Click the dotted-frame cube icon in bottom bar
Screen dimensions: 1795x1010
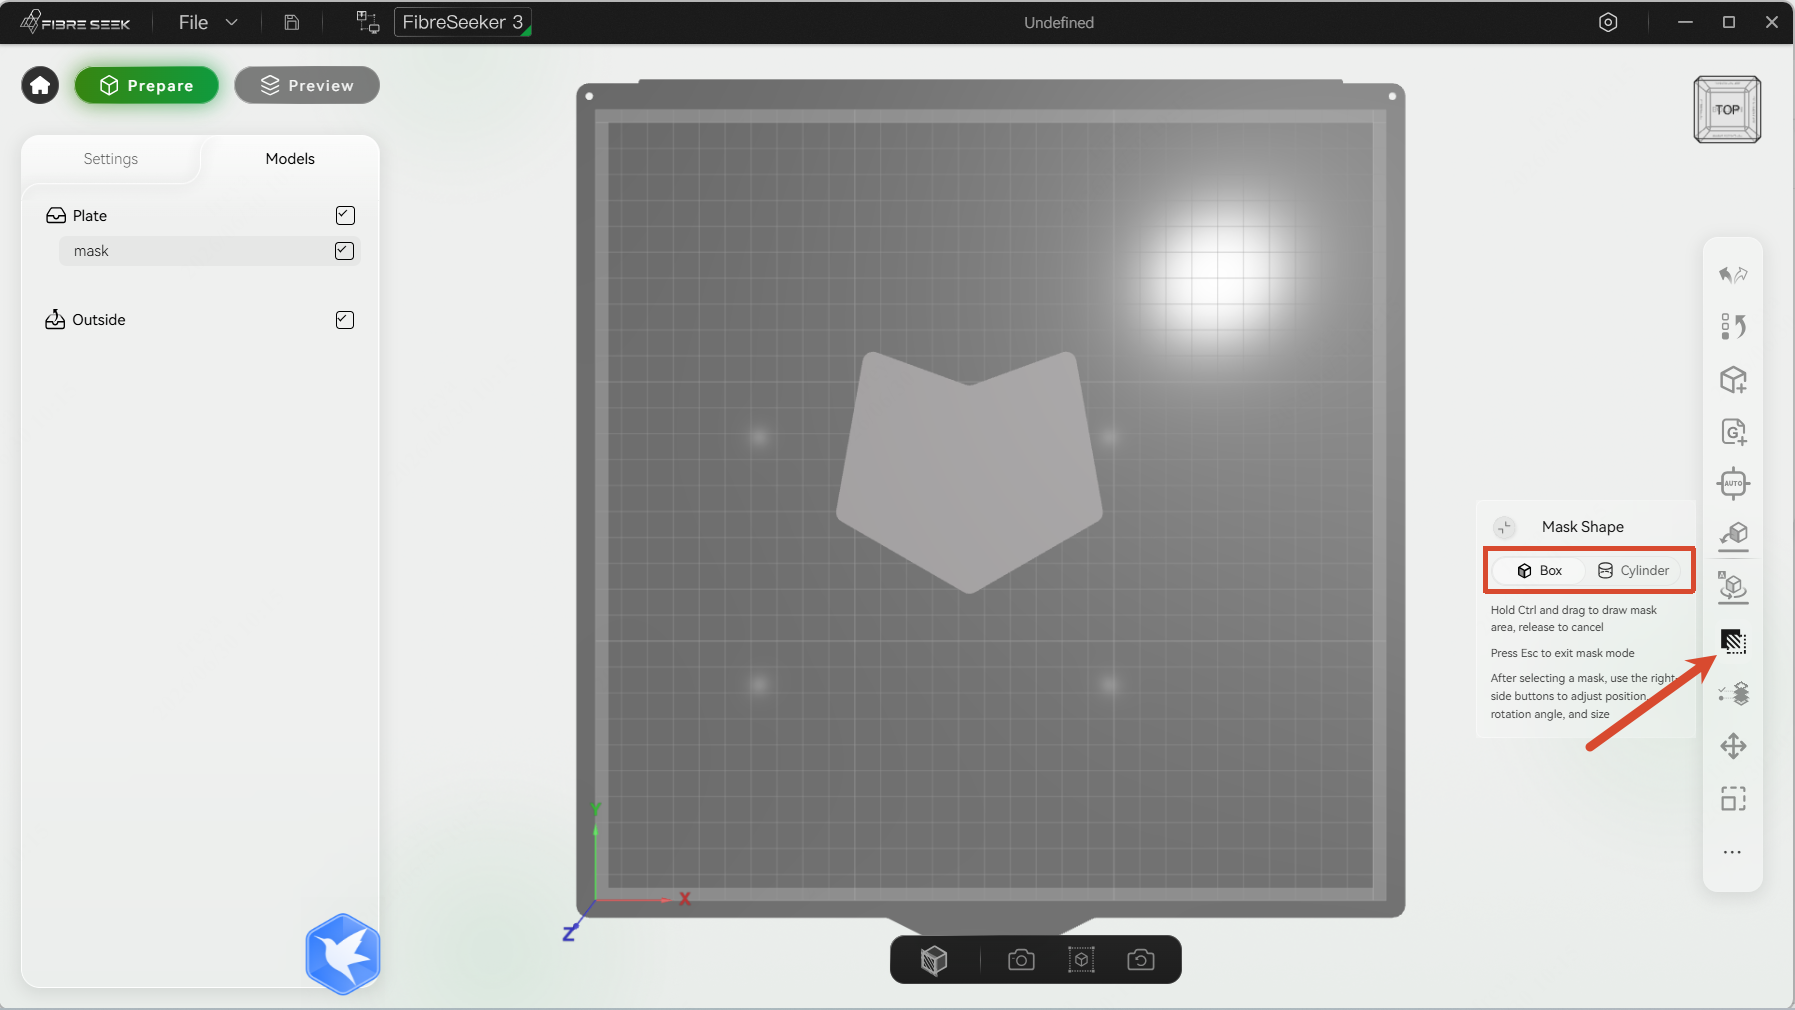pos(1081,960)
